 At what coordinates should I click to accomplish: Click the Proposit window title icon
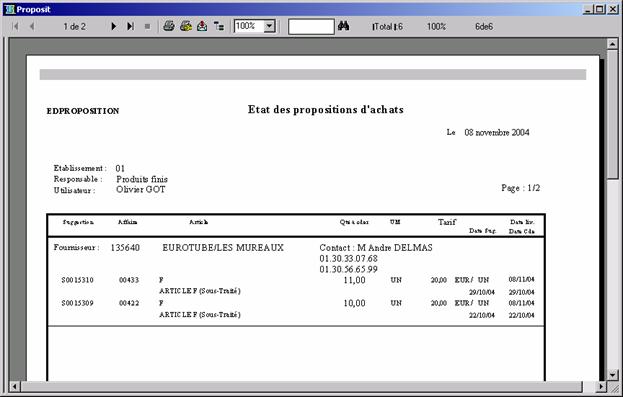click(10, 9)
